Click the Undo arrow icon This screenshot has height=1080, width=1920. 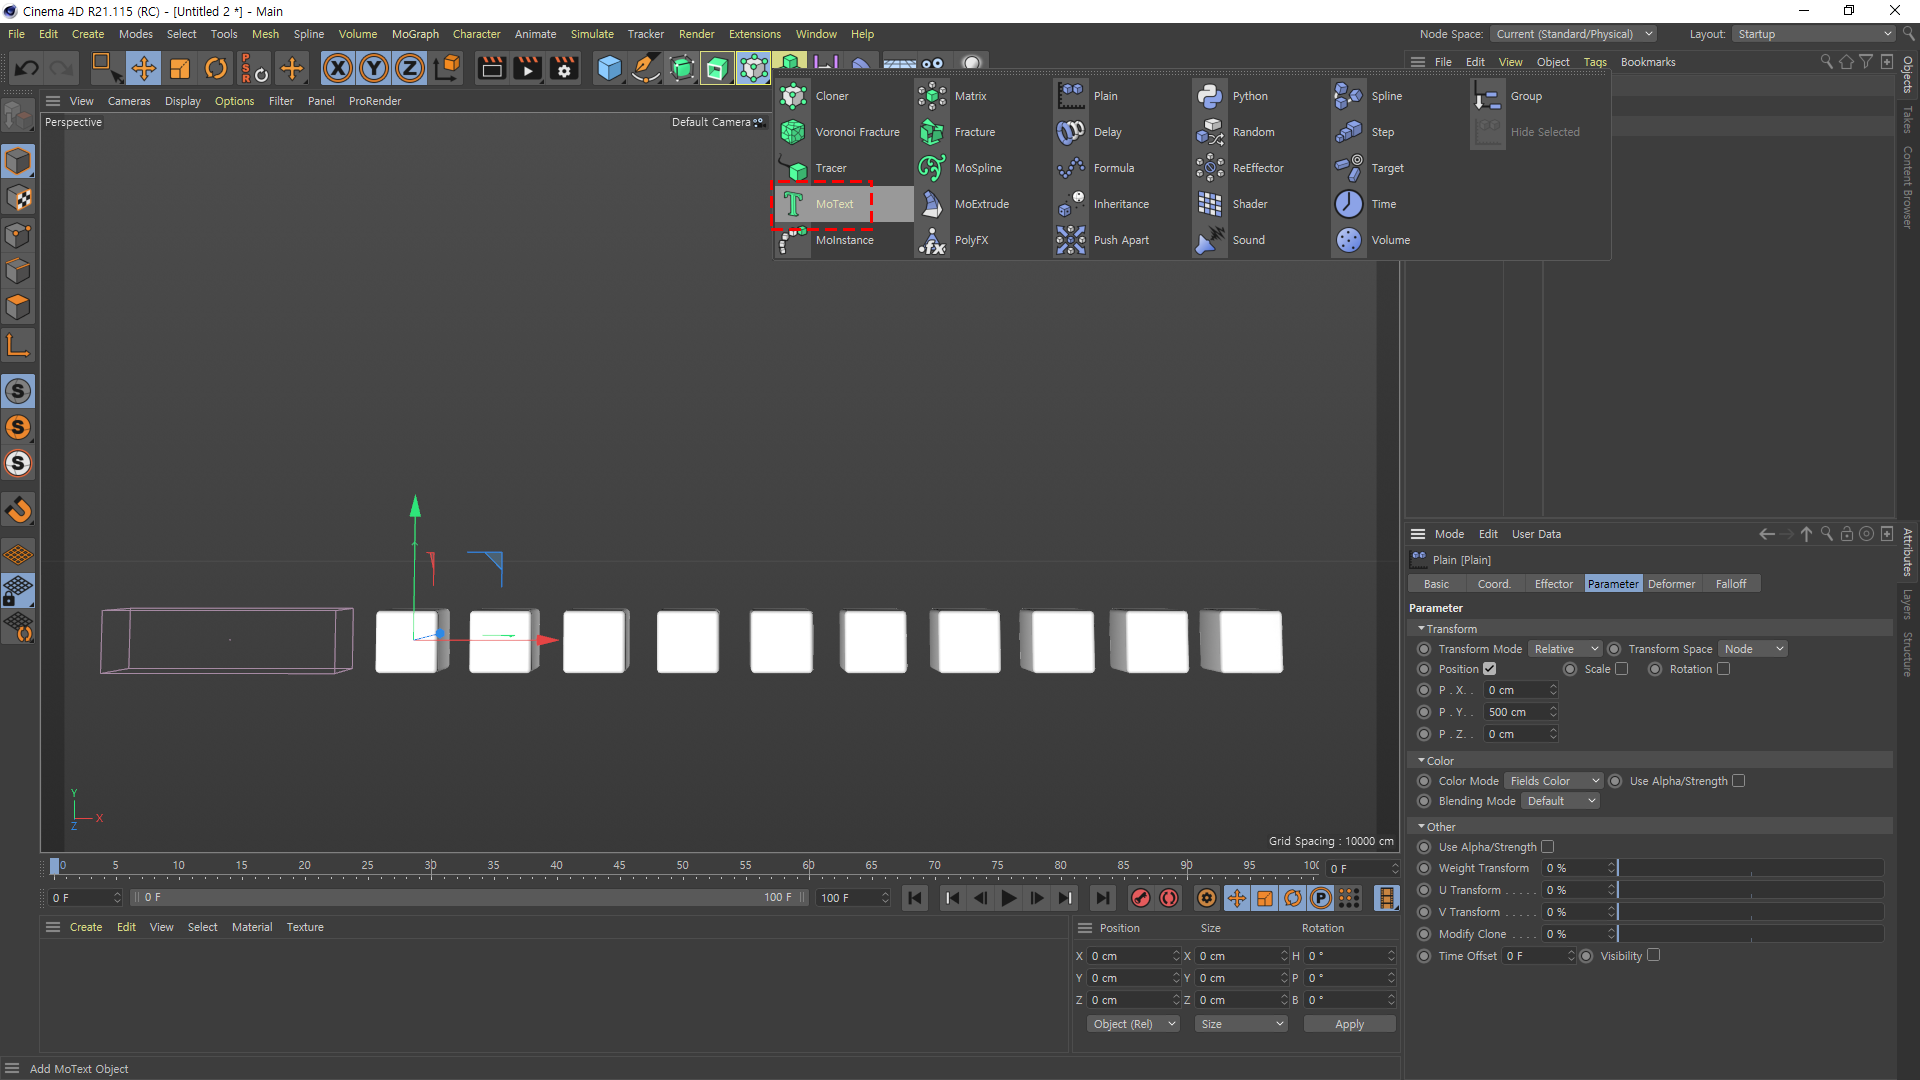tap(27, 68)
